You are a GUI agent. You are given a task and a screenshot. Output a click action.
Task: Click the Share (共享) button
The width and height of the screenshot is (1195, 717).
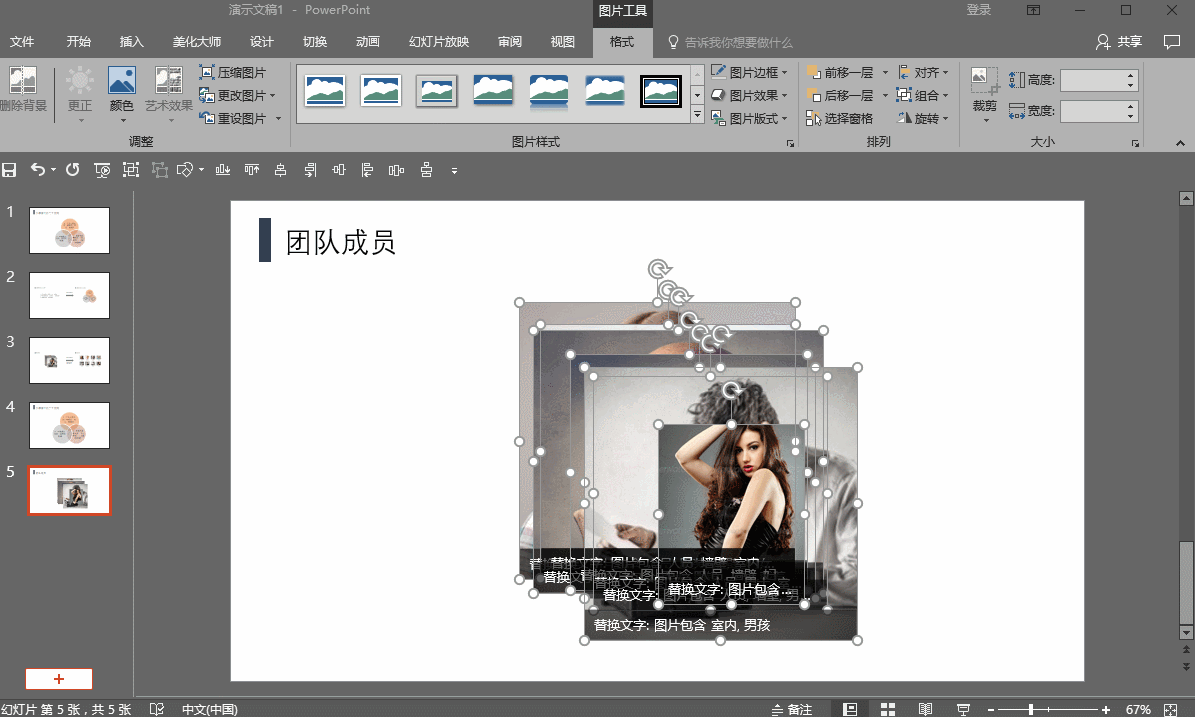pyautogui.click(x=1119, y=42)
